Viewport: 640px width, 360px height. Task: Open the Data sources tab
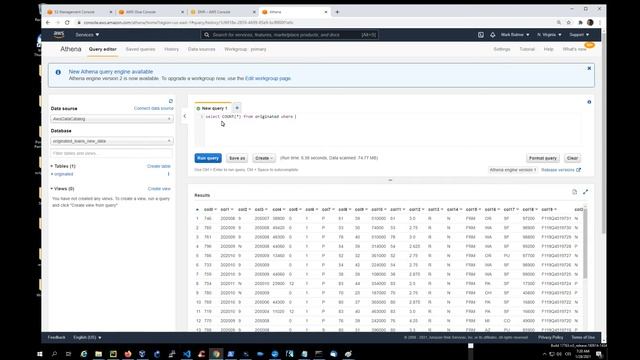click(202, 49)
